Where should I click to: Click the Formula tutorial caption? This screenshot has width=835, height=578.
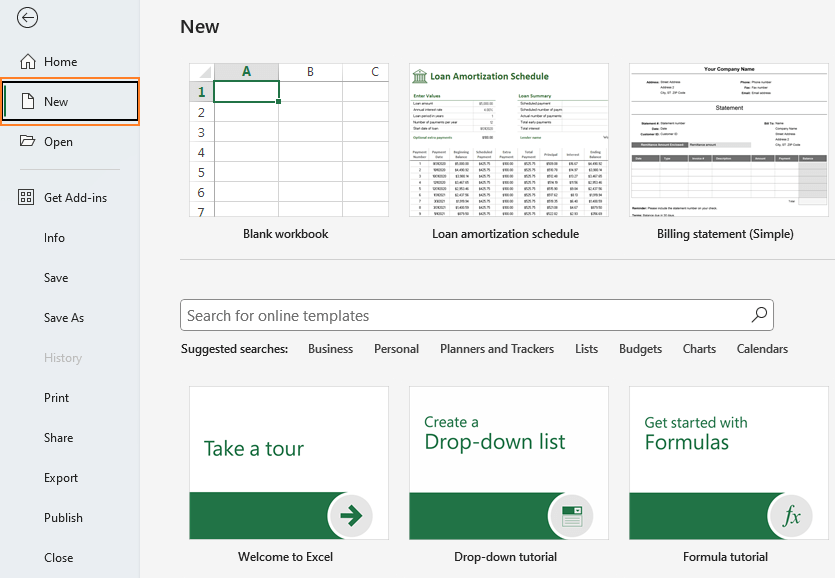[x=725, y=557]
